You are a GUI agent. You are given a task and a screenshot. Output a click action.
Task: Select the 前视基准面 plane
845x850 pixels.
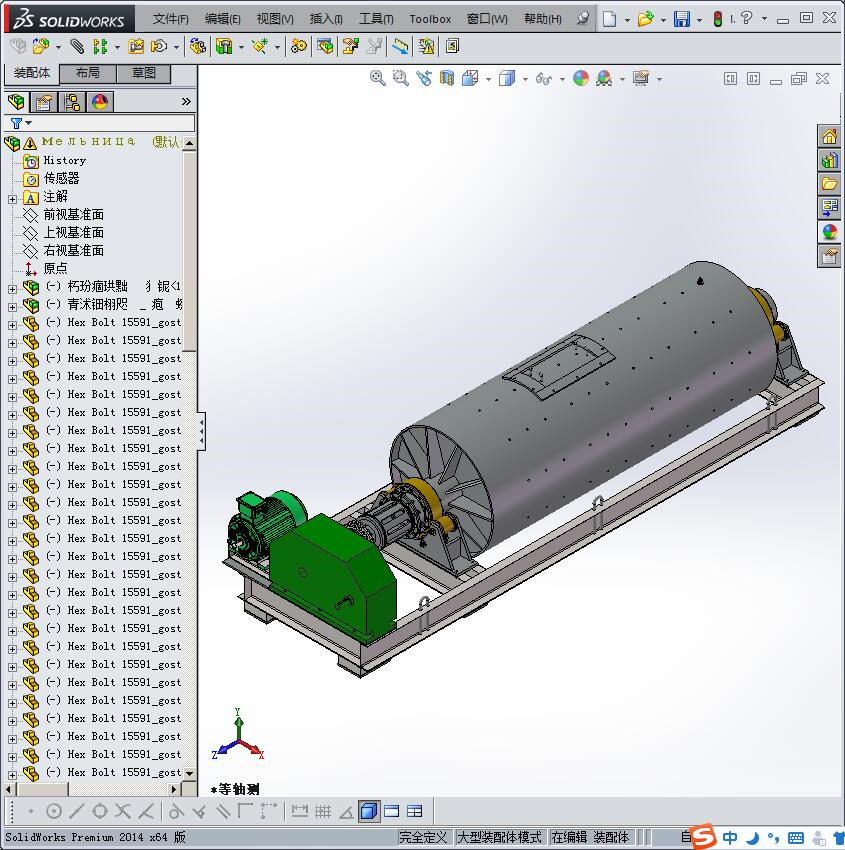73,215
